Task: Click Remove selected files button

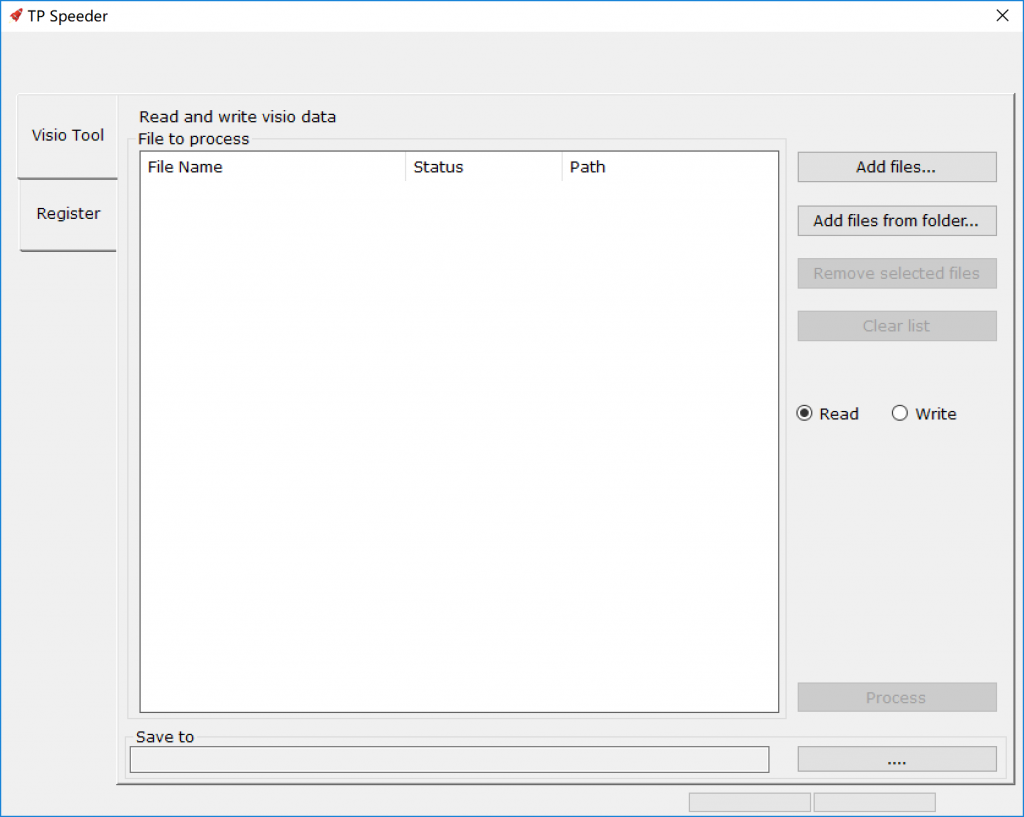Action: tap(896, 274)
